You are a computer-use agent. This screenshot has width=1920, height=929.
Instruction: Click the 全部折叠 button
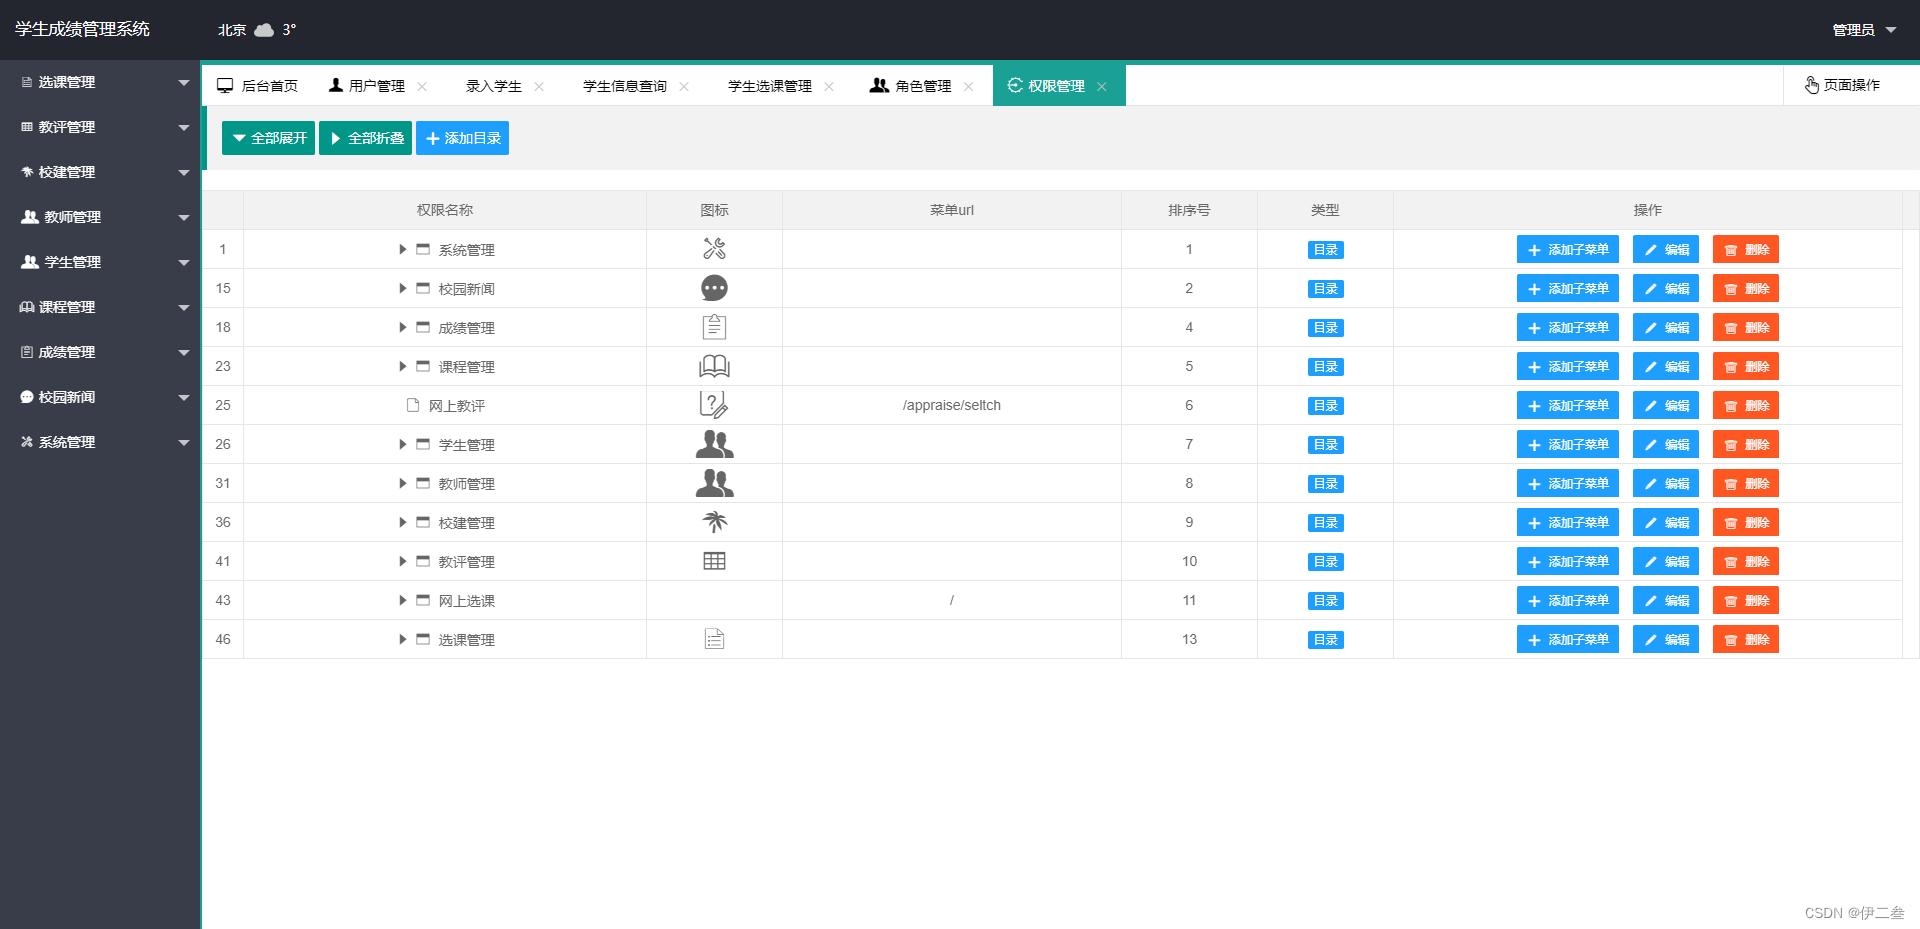(365, 138)
